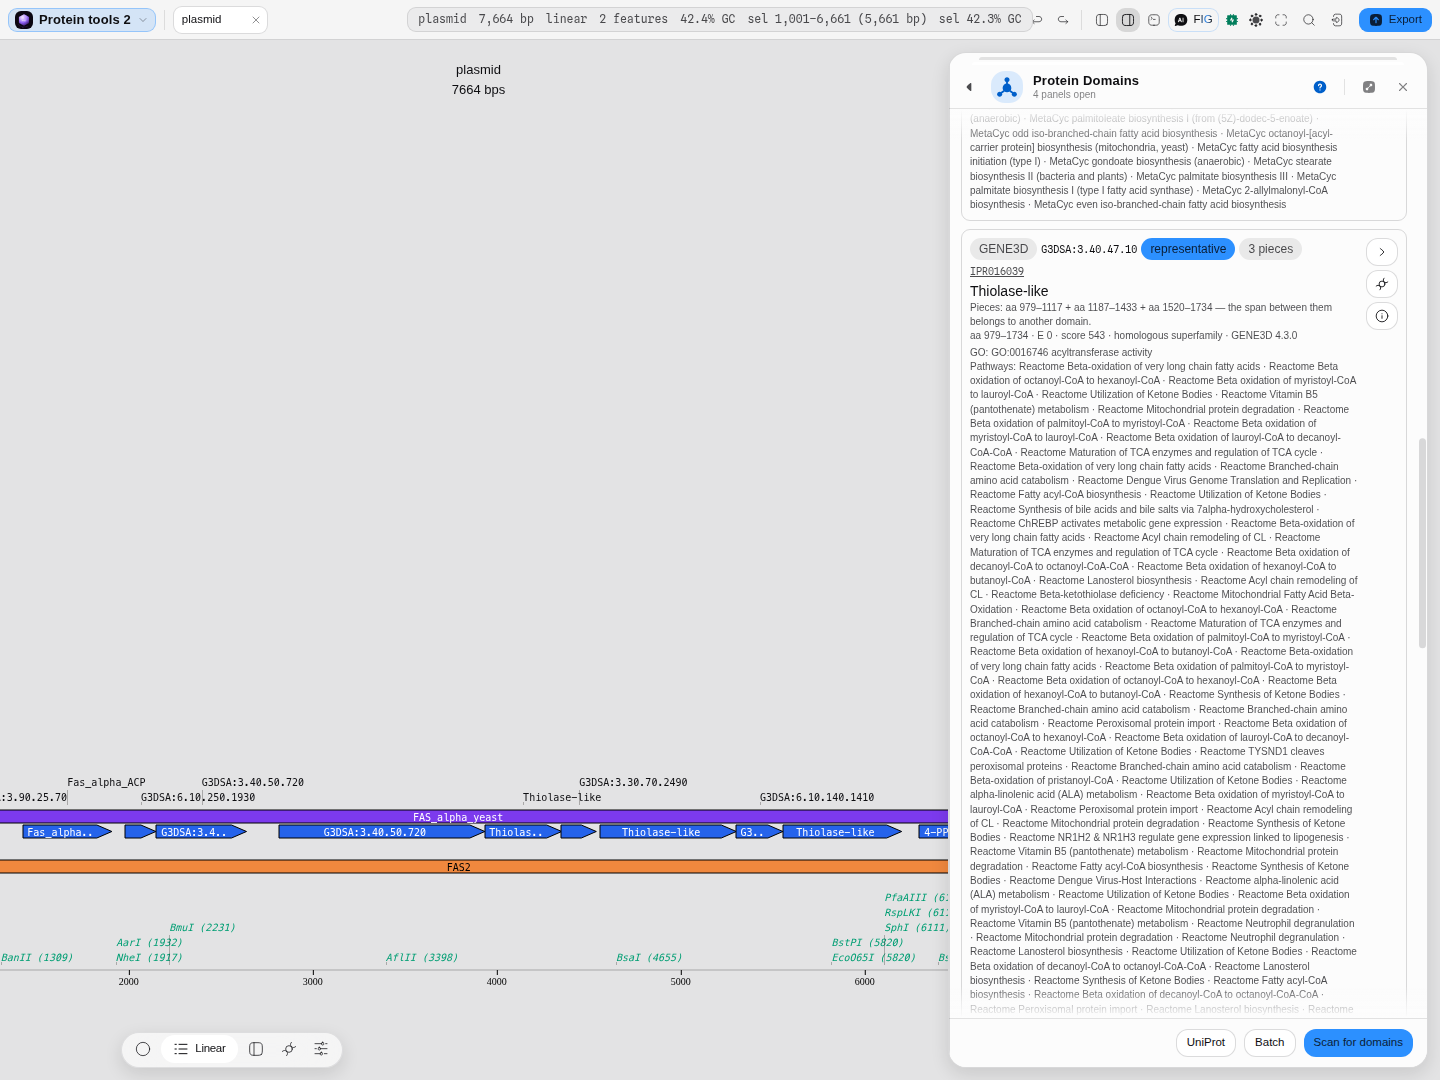Click the Protein Domains panel scrollbar

(1422, 543)
